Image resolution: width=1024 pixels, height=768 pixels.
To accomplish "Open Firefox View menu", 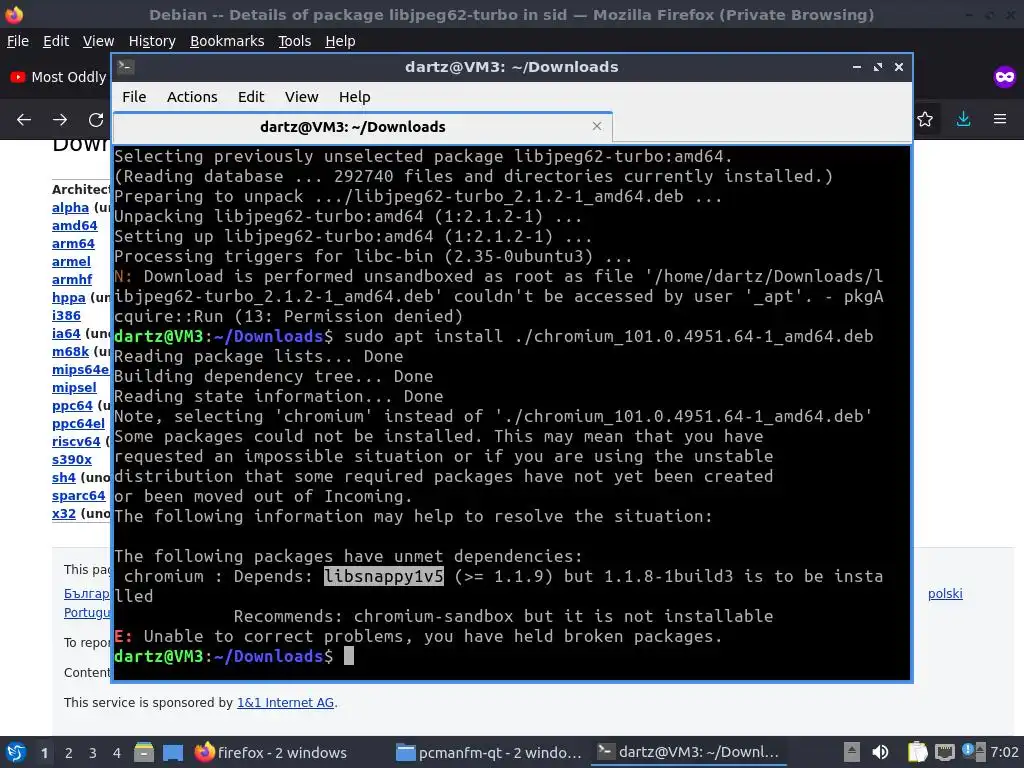I will tap(98, 41).
